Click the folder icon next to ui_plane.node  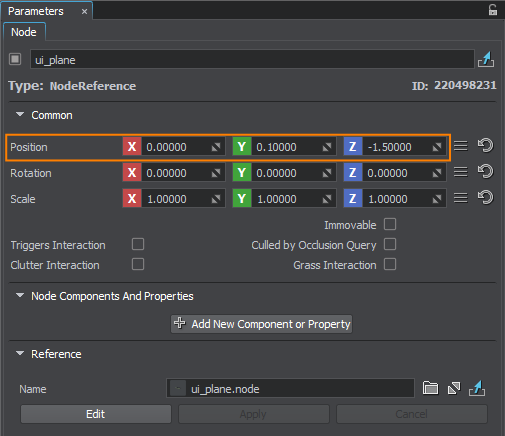point(430,388)
